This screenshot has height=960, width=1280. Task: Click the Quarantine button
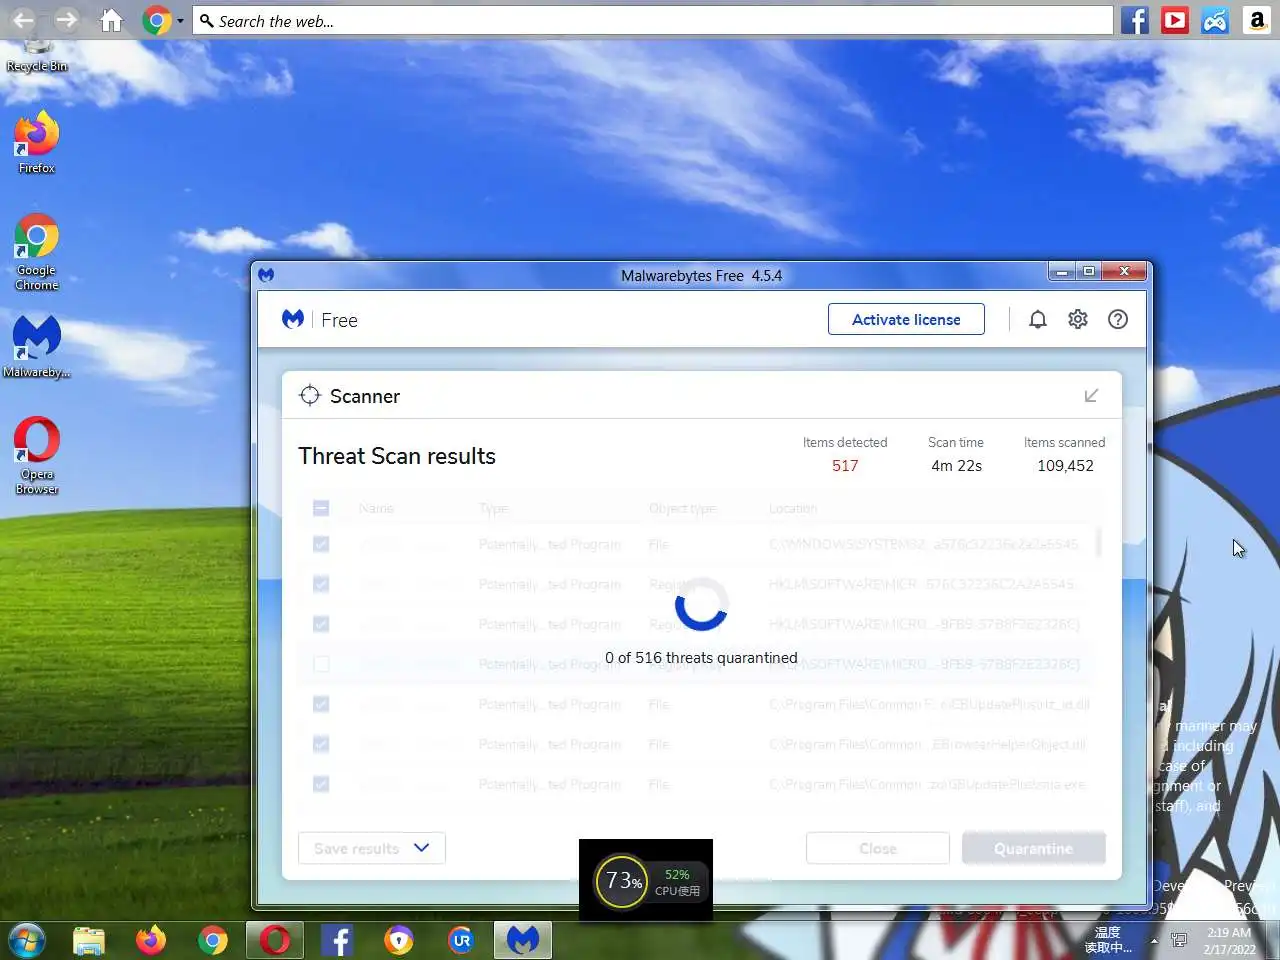point(1034,848)
